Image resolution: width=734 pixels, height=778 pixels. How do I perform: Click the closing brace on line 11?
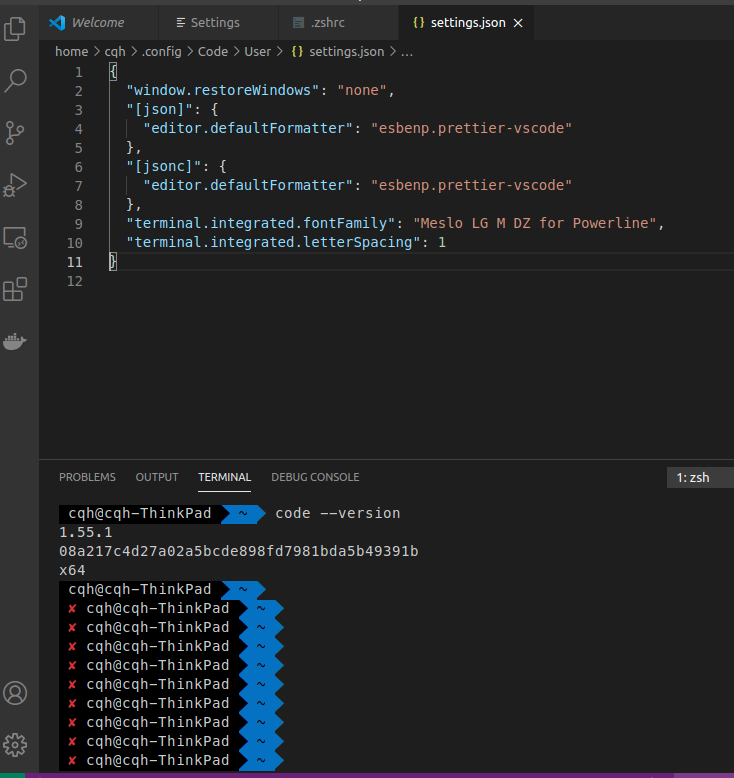click(x=113, y=261)
